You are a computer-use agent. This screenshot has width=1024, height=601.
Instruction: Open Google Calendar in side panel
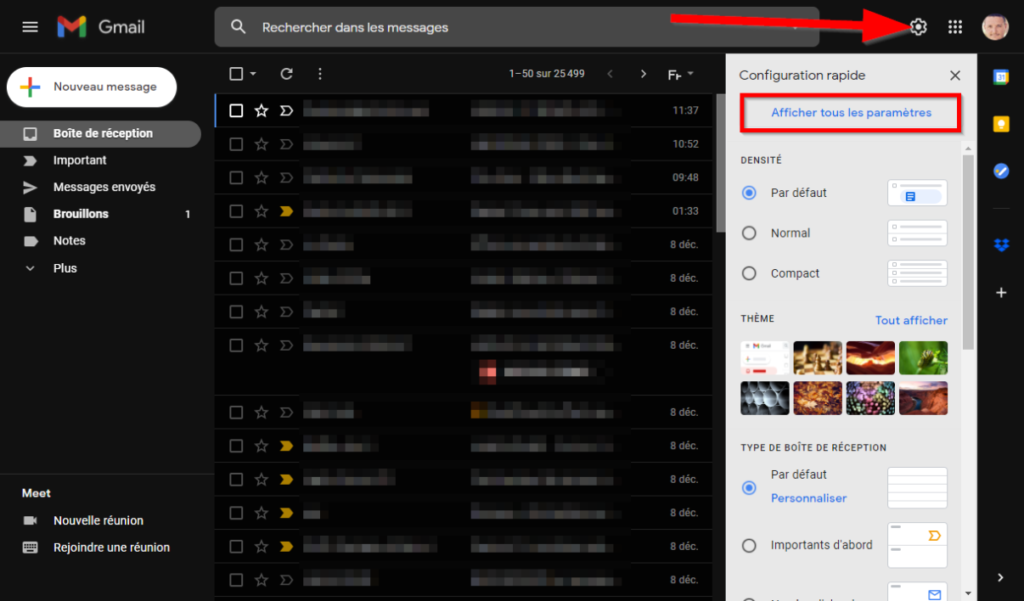point(1000,78)
